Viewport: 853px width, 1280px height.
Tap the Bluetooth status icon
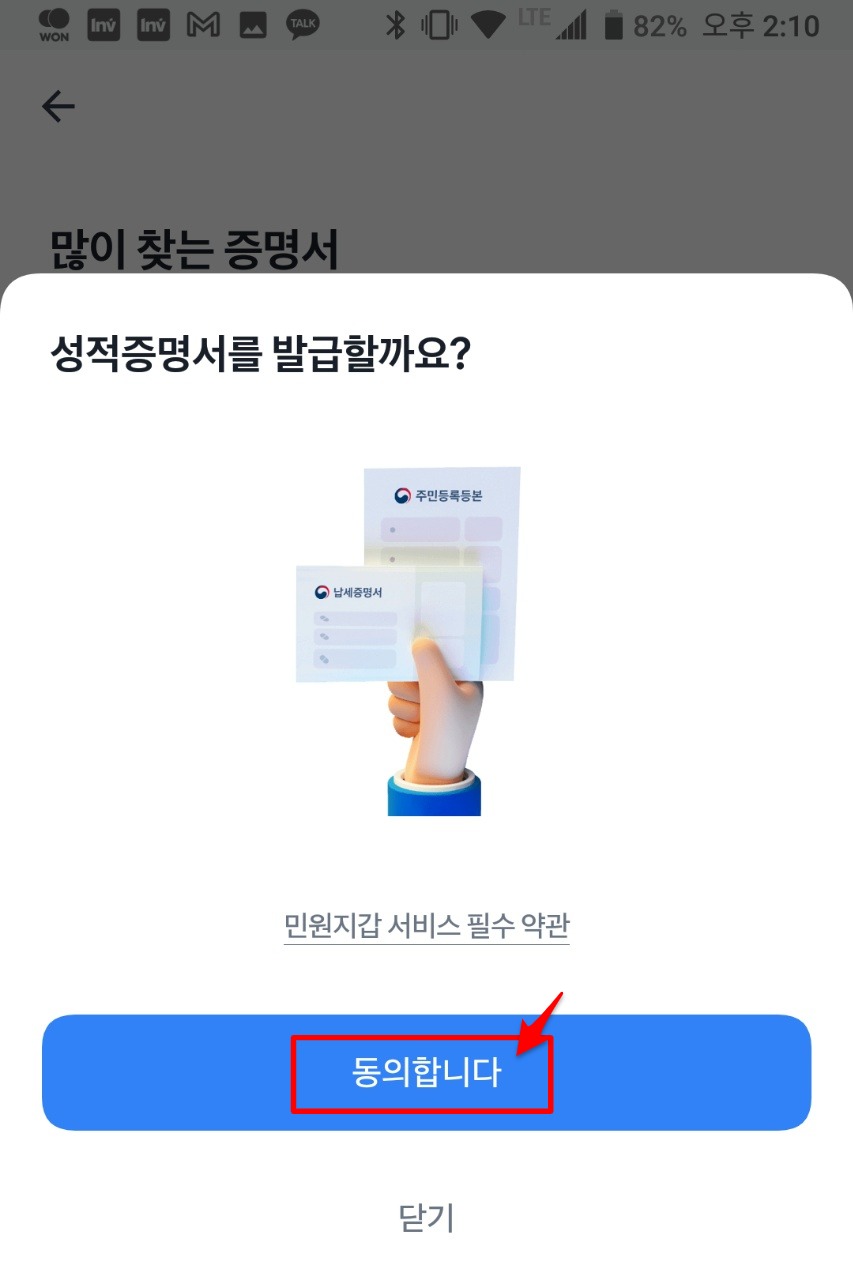(x=396, y=25)
